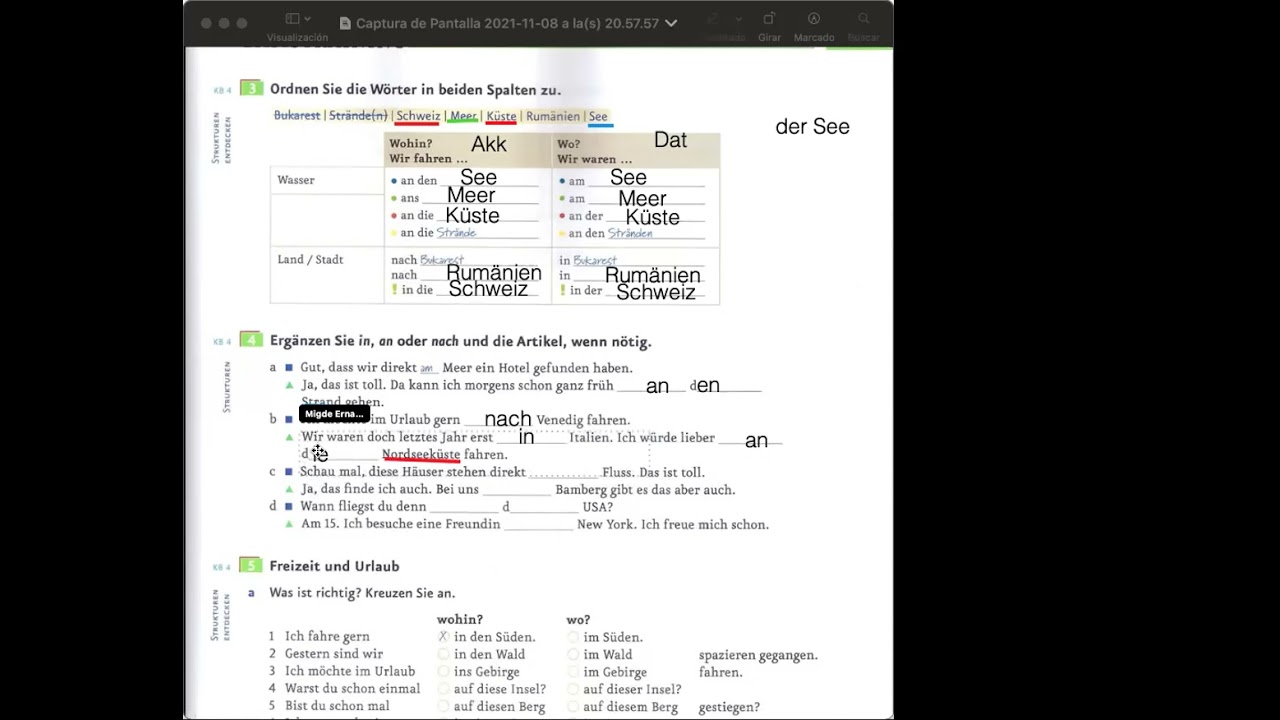This screenshot has width=1280, height=720.
Task: Click the heading 'Freizeit und Urlaub'
Action: click(334, 566)
